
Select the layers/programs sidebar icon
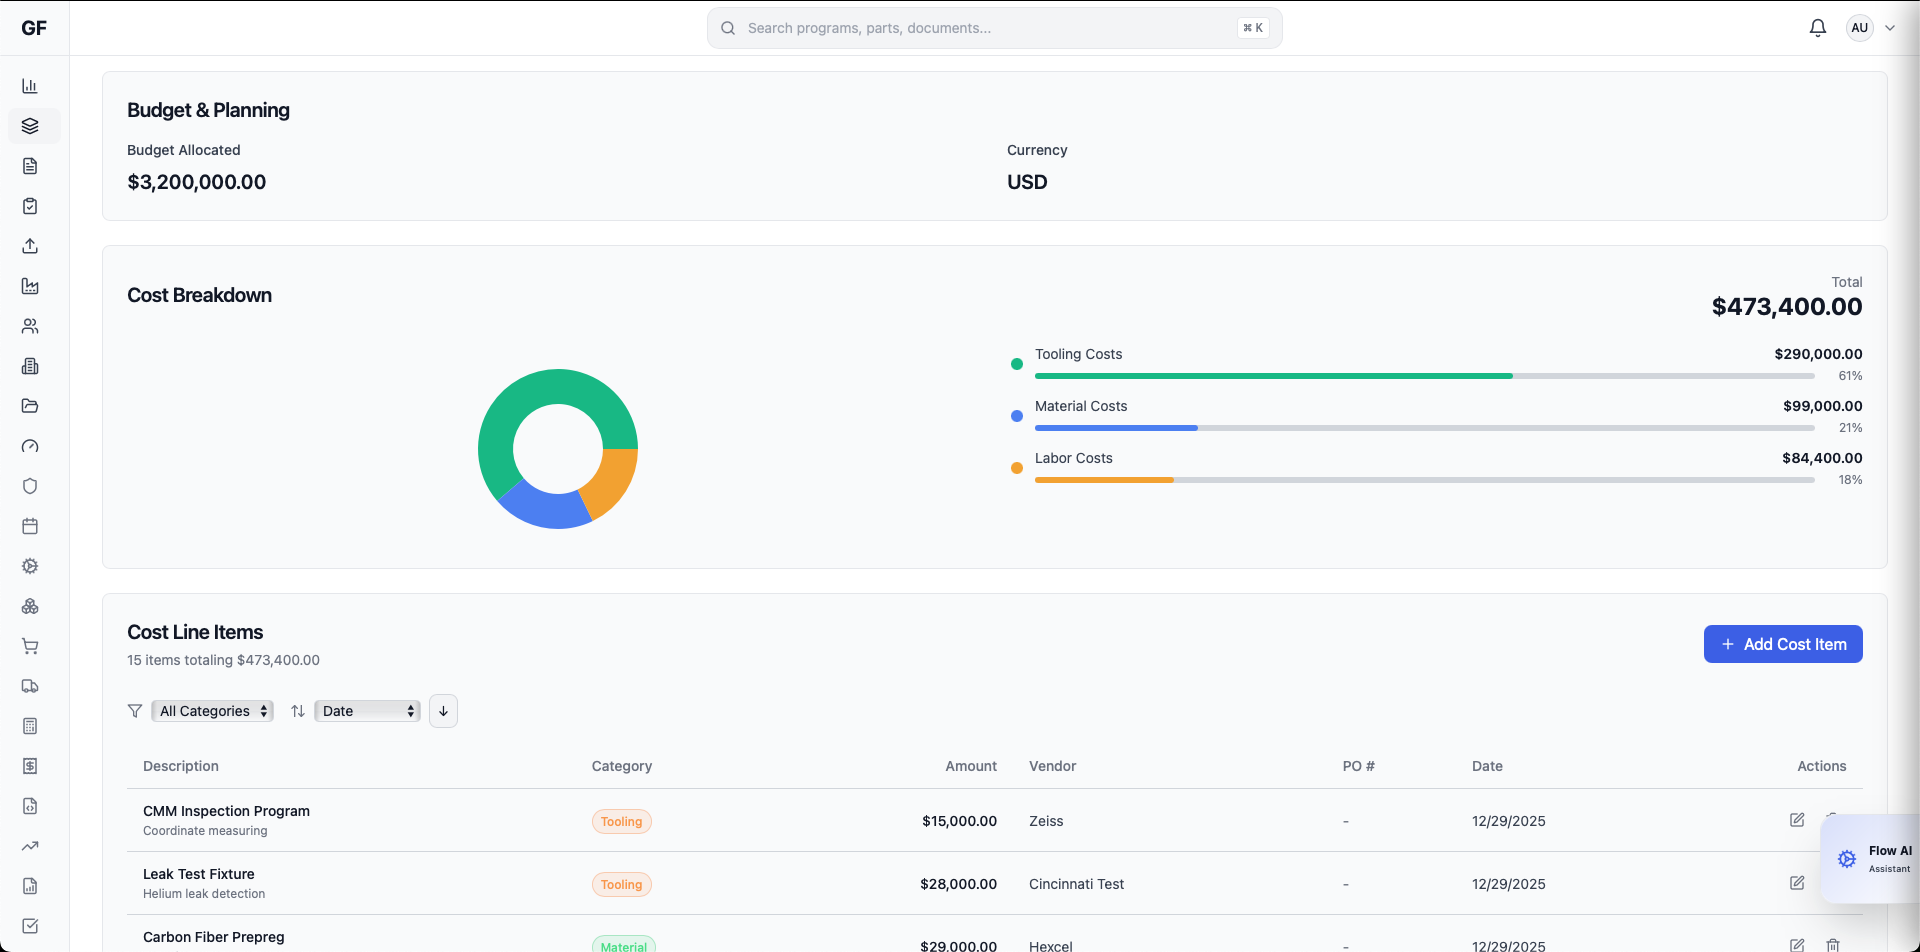click(31, 126)
